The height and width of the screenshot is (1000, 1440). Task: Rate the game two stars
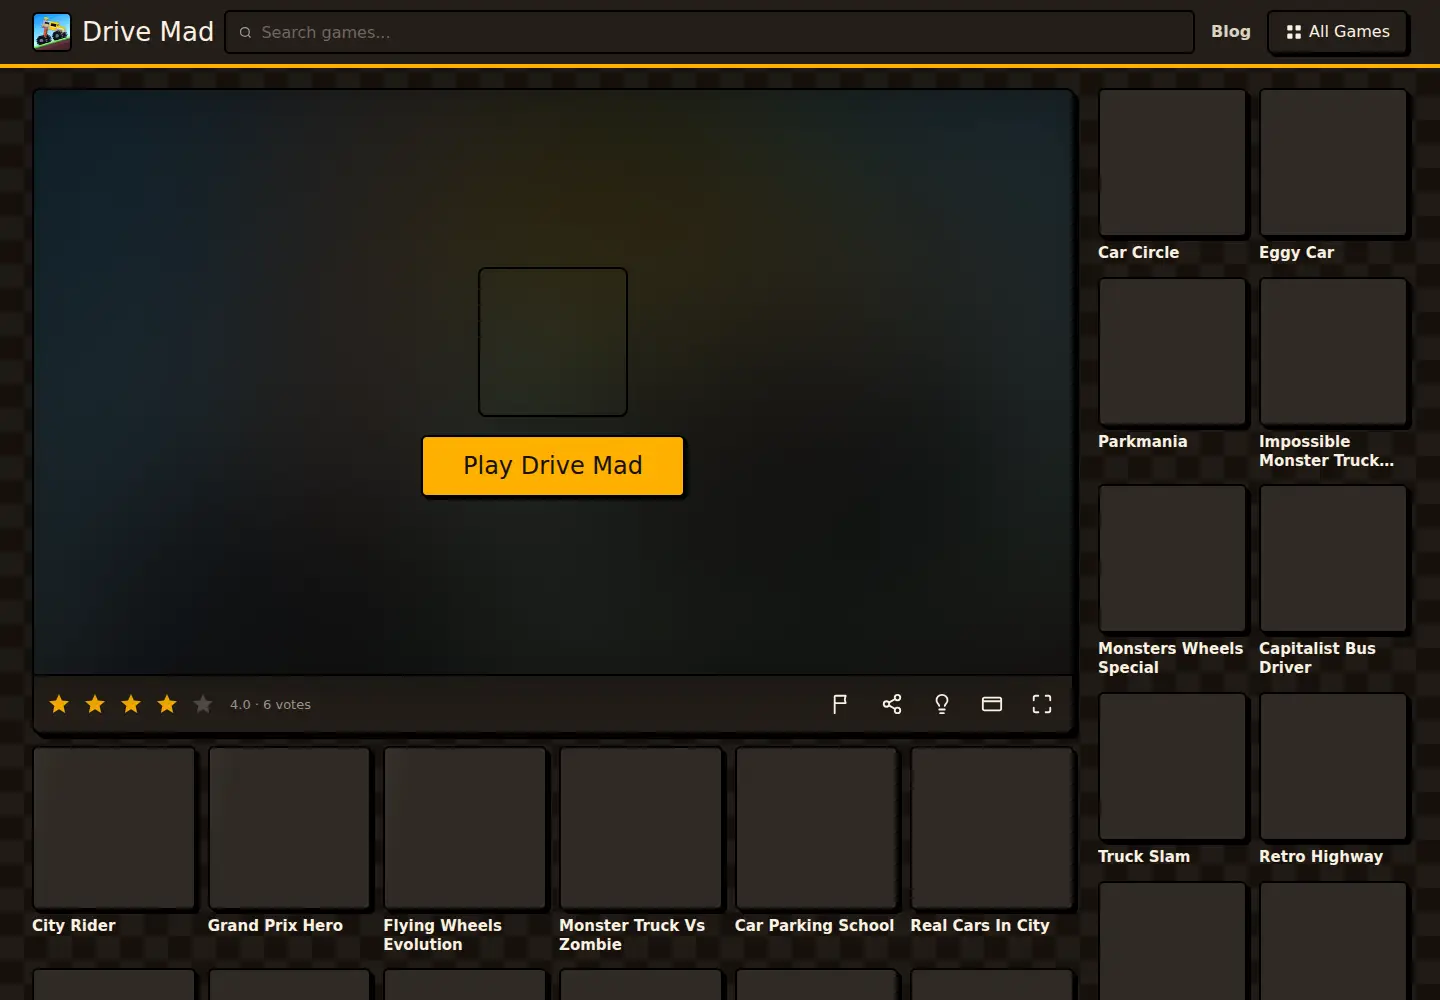point(95,704)
